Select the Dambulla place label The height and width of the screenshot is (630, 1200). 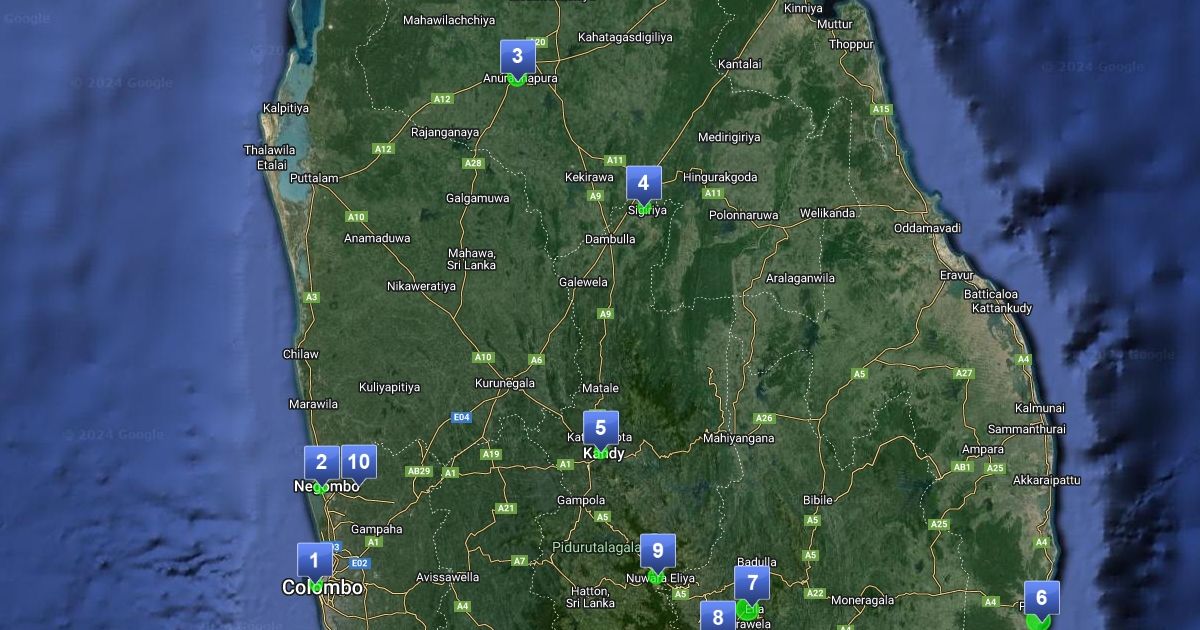point(610,240)
